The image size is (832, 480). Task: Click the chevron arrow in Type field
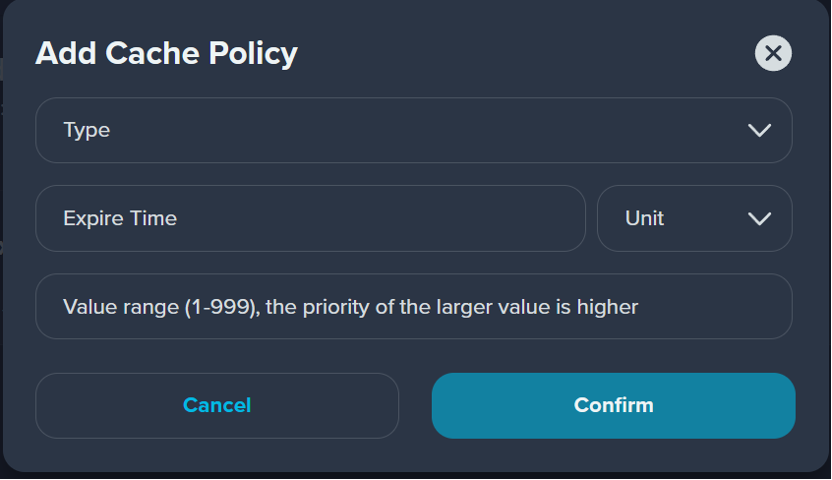(759, 130)
